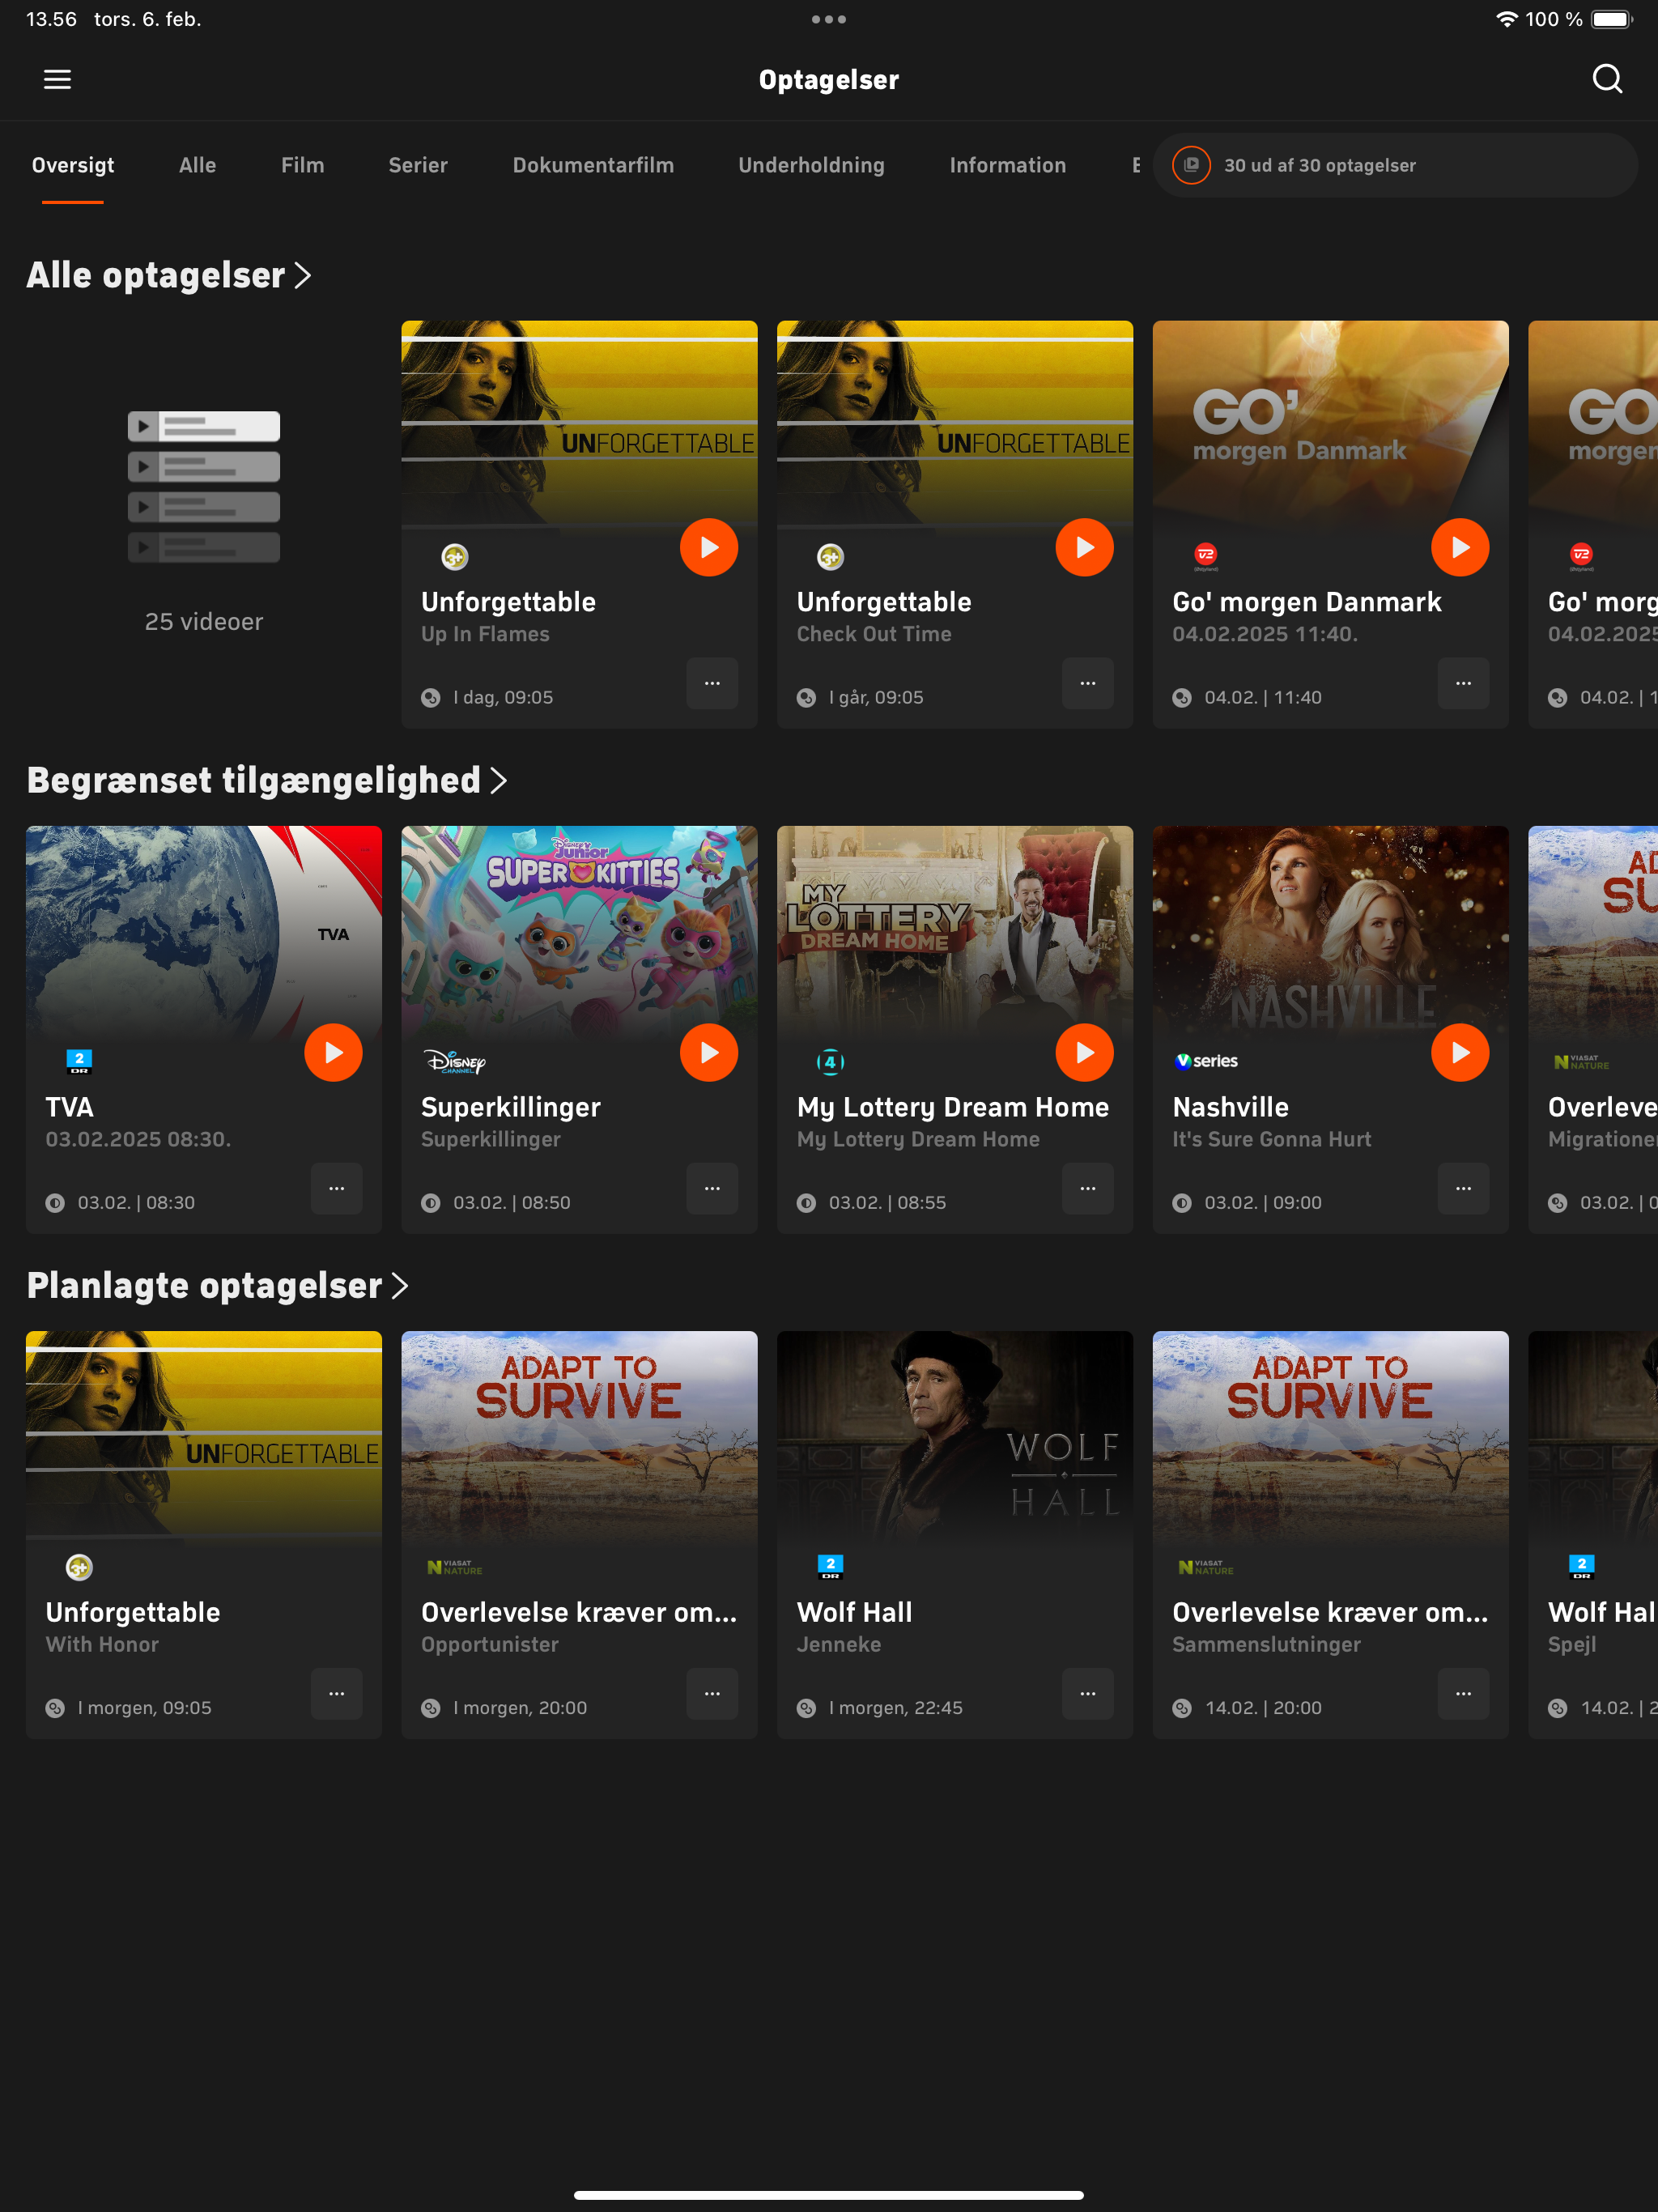Play Unforgettable Up In Flames
Image resolution: width=1658 pixels, height=2212 pixels.
tap(709, 547)
